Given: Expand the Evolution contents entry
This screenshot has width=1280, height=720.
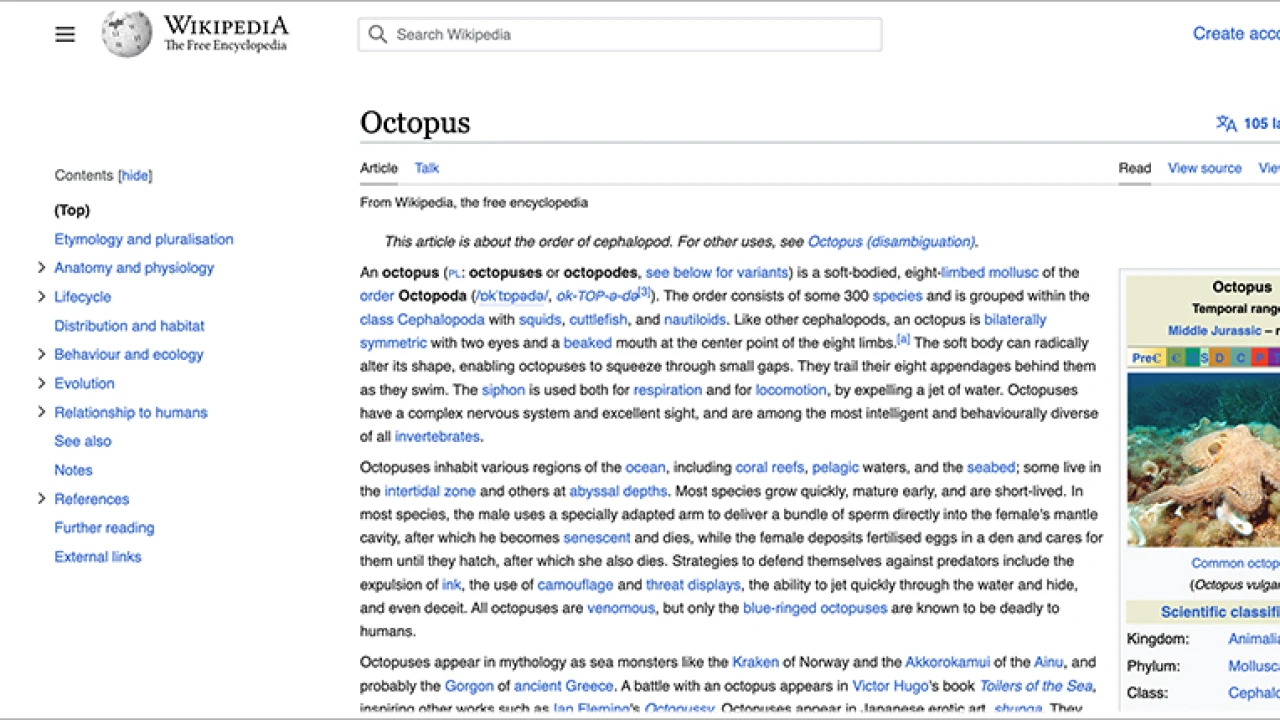Looking at the screenshot, I should [41, 383].
